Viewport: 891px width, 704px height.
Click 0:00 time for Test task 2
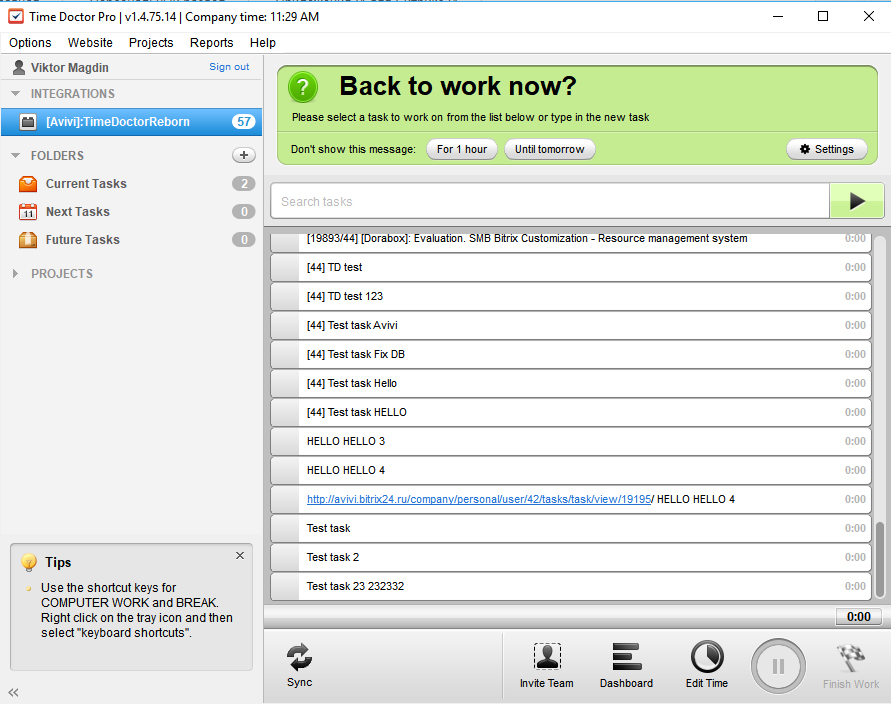coord(855,557)
